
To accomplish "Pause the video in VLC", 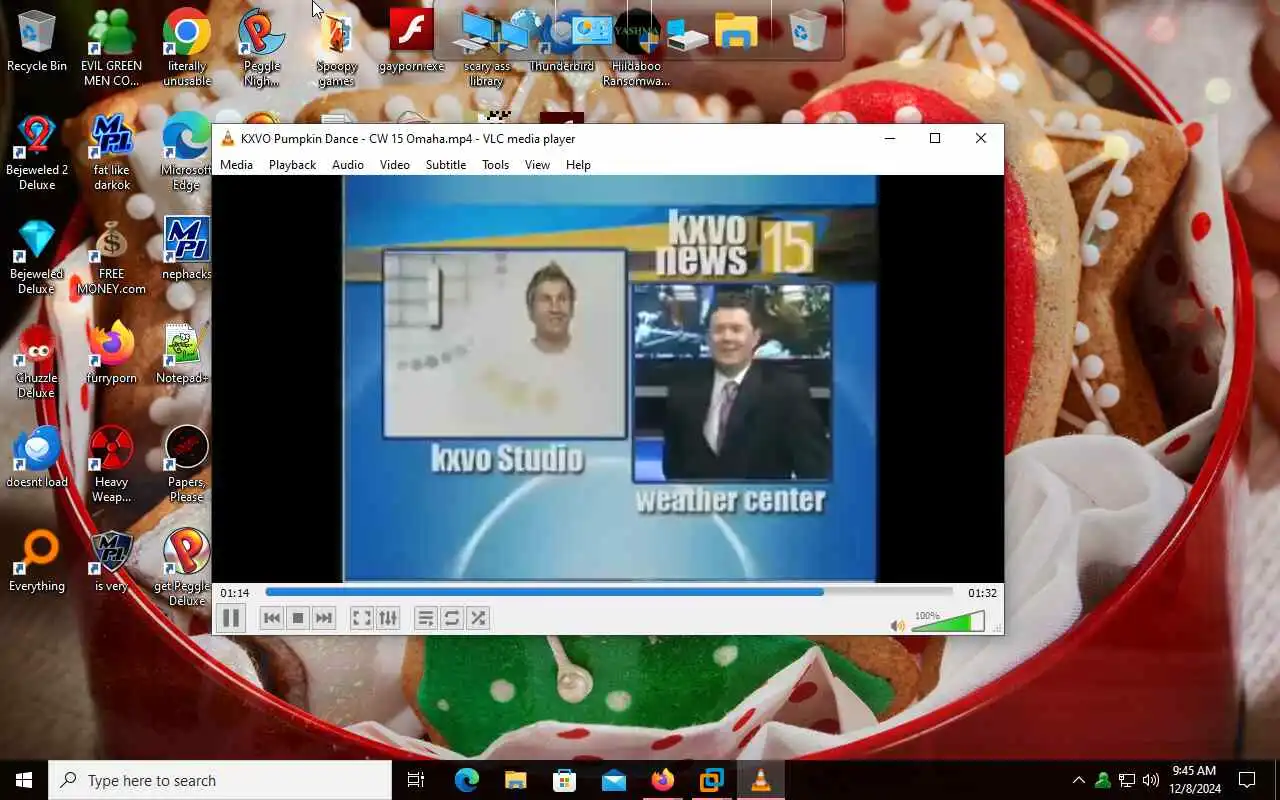I will coord(231,618).
